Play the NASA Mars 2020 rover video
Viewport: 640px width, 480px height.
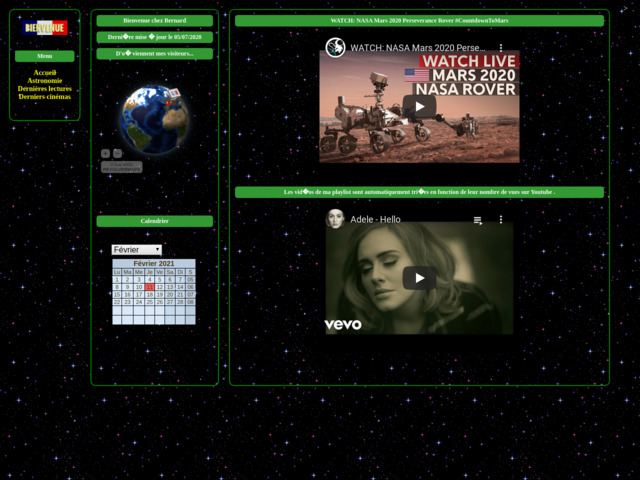(x=419, y=107)
